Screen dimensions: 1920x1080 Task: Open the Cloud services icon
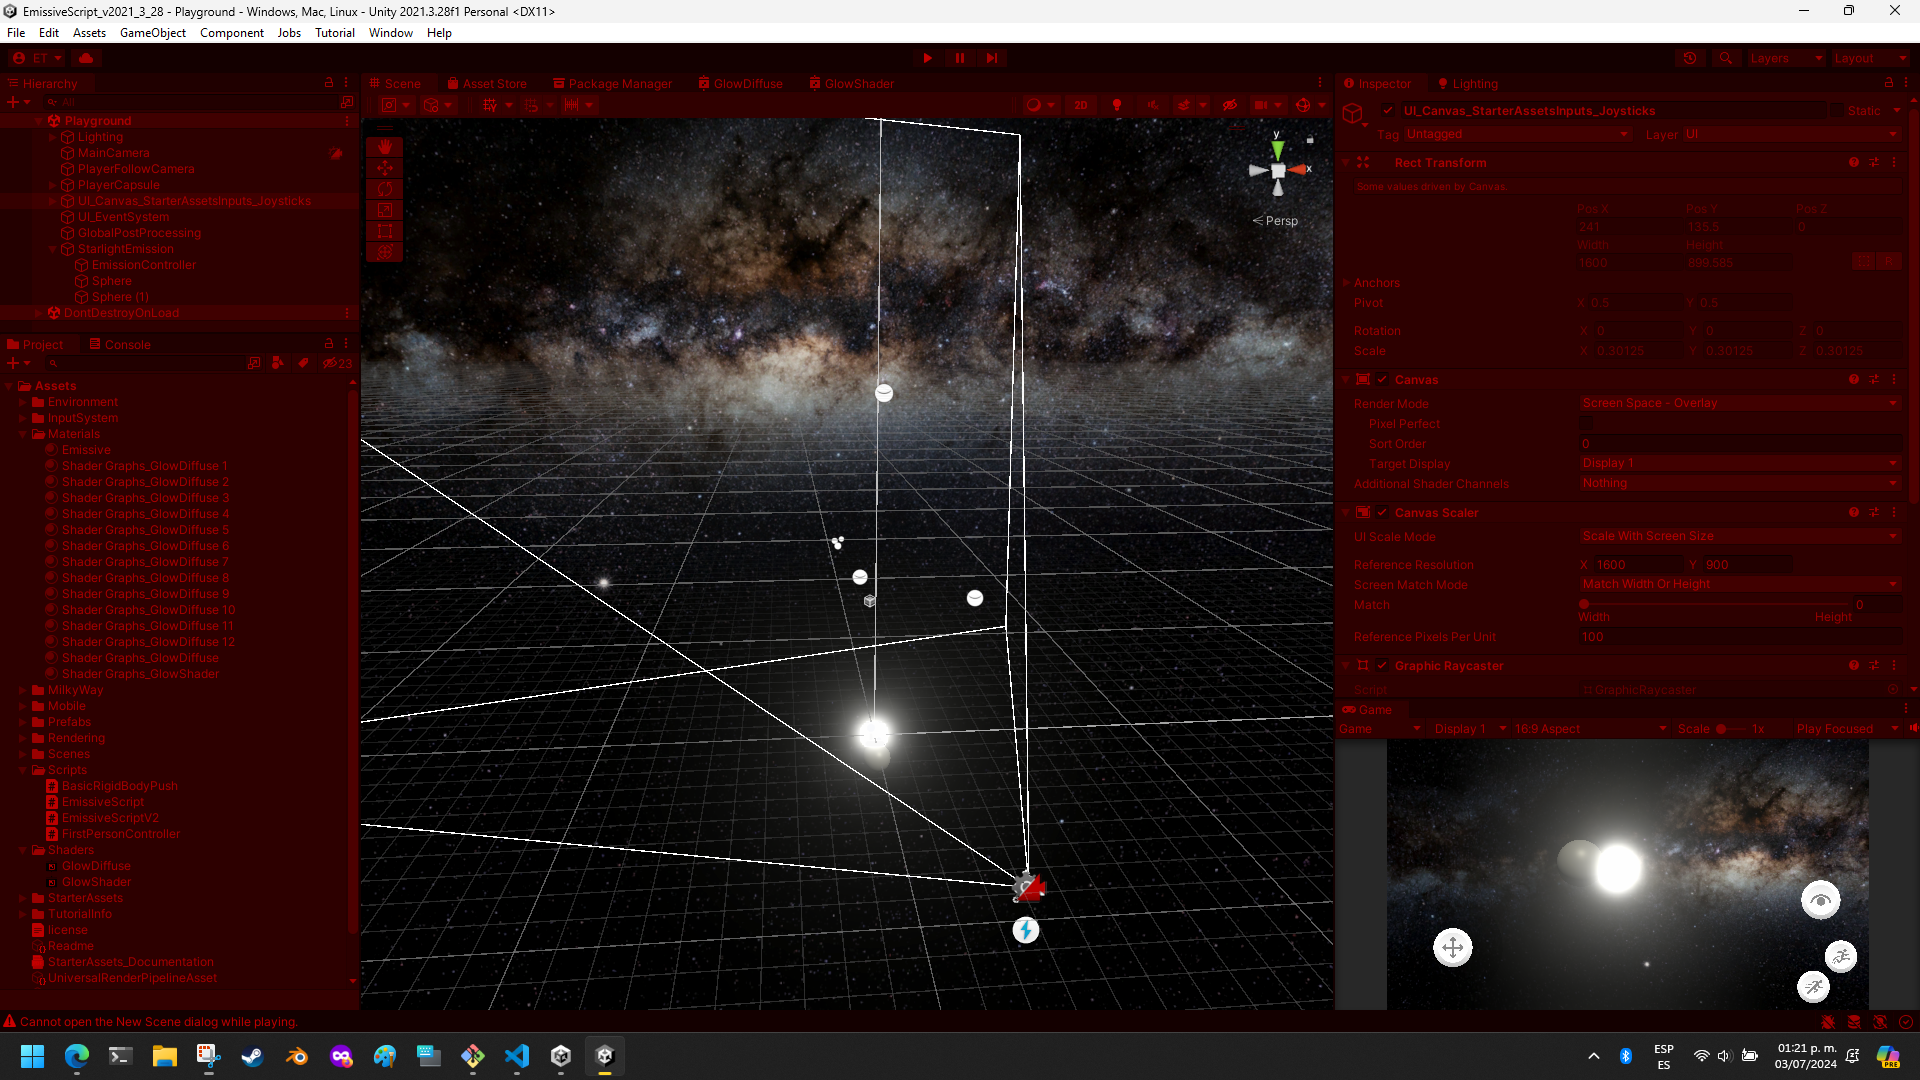point(86,58)
